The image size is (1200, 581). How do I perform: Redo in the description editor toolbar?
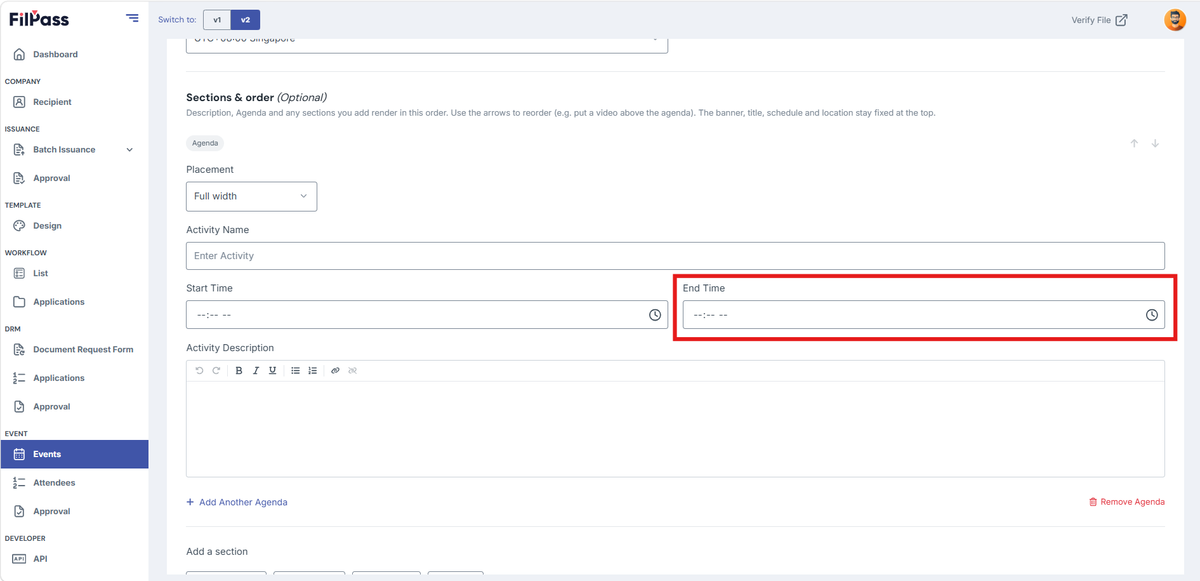(215, 370)
